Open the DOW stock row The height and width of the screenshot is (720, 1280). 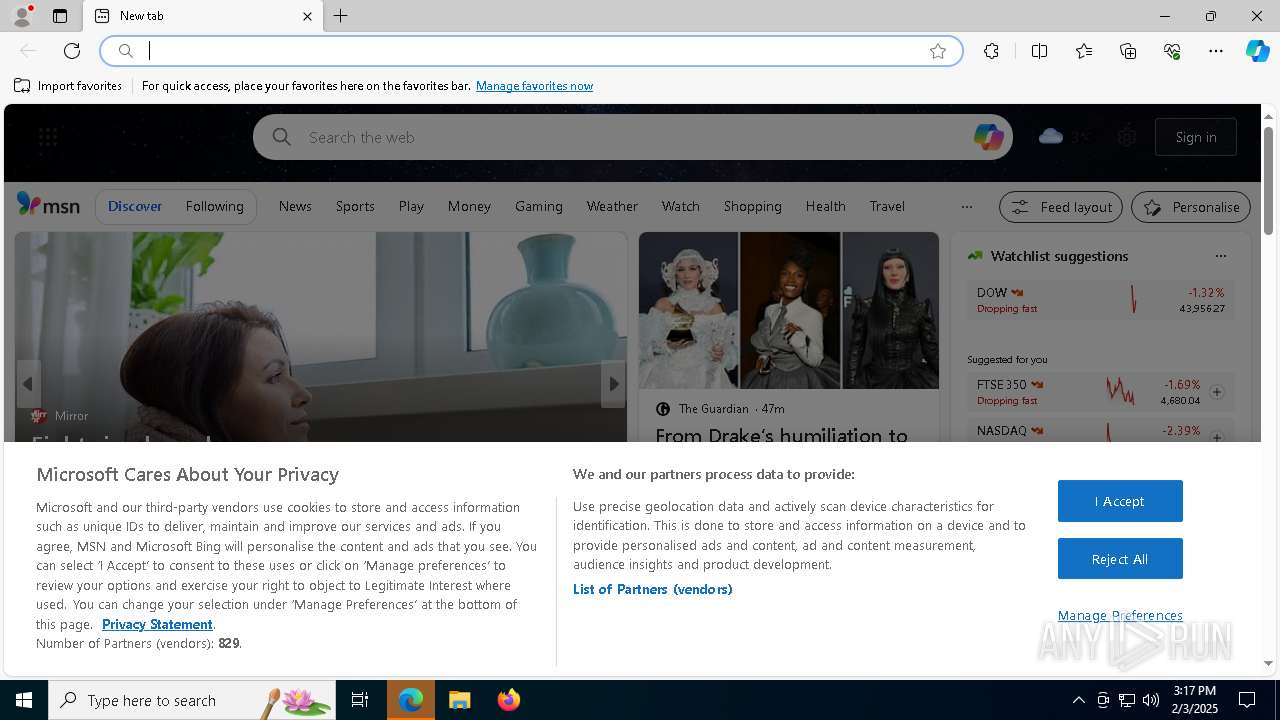[x=1101, y=300]
